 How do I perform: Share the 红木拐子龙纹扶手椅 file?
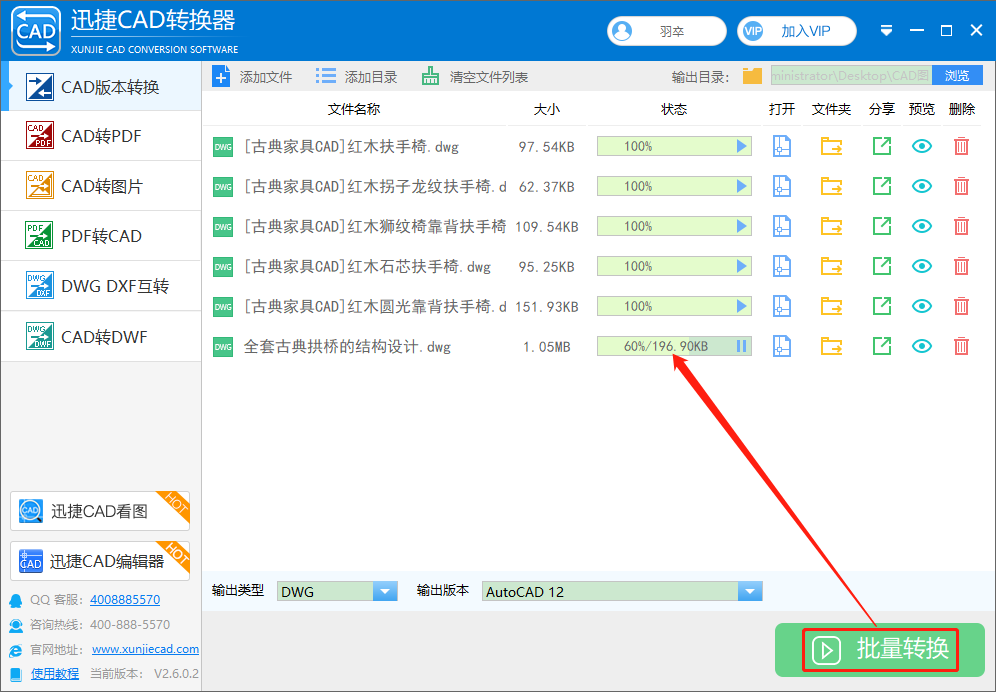tap(882, 186)
